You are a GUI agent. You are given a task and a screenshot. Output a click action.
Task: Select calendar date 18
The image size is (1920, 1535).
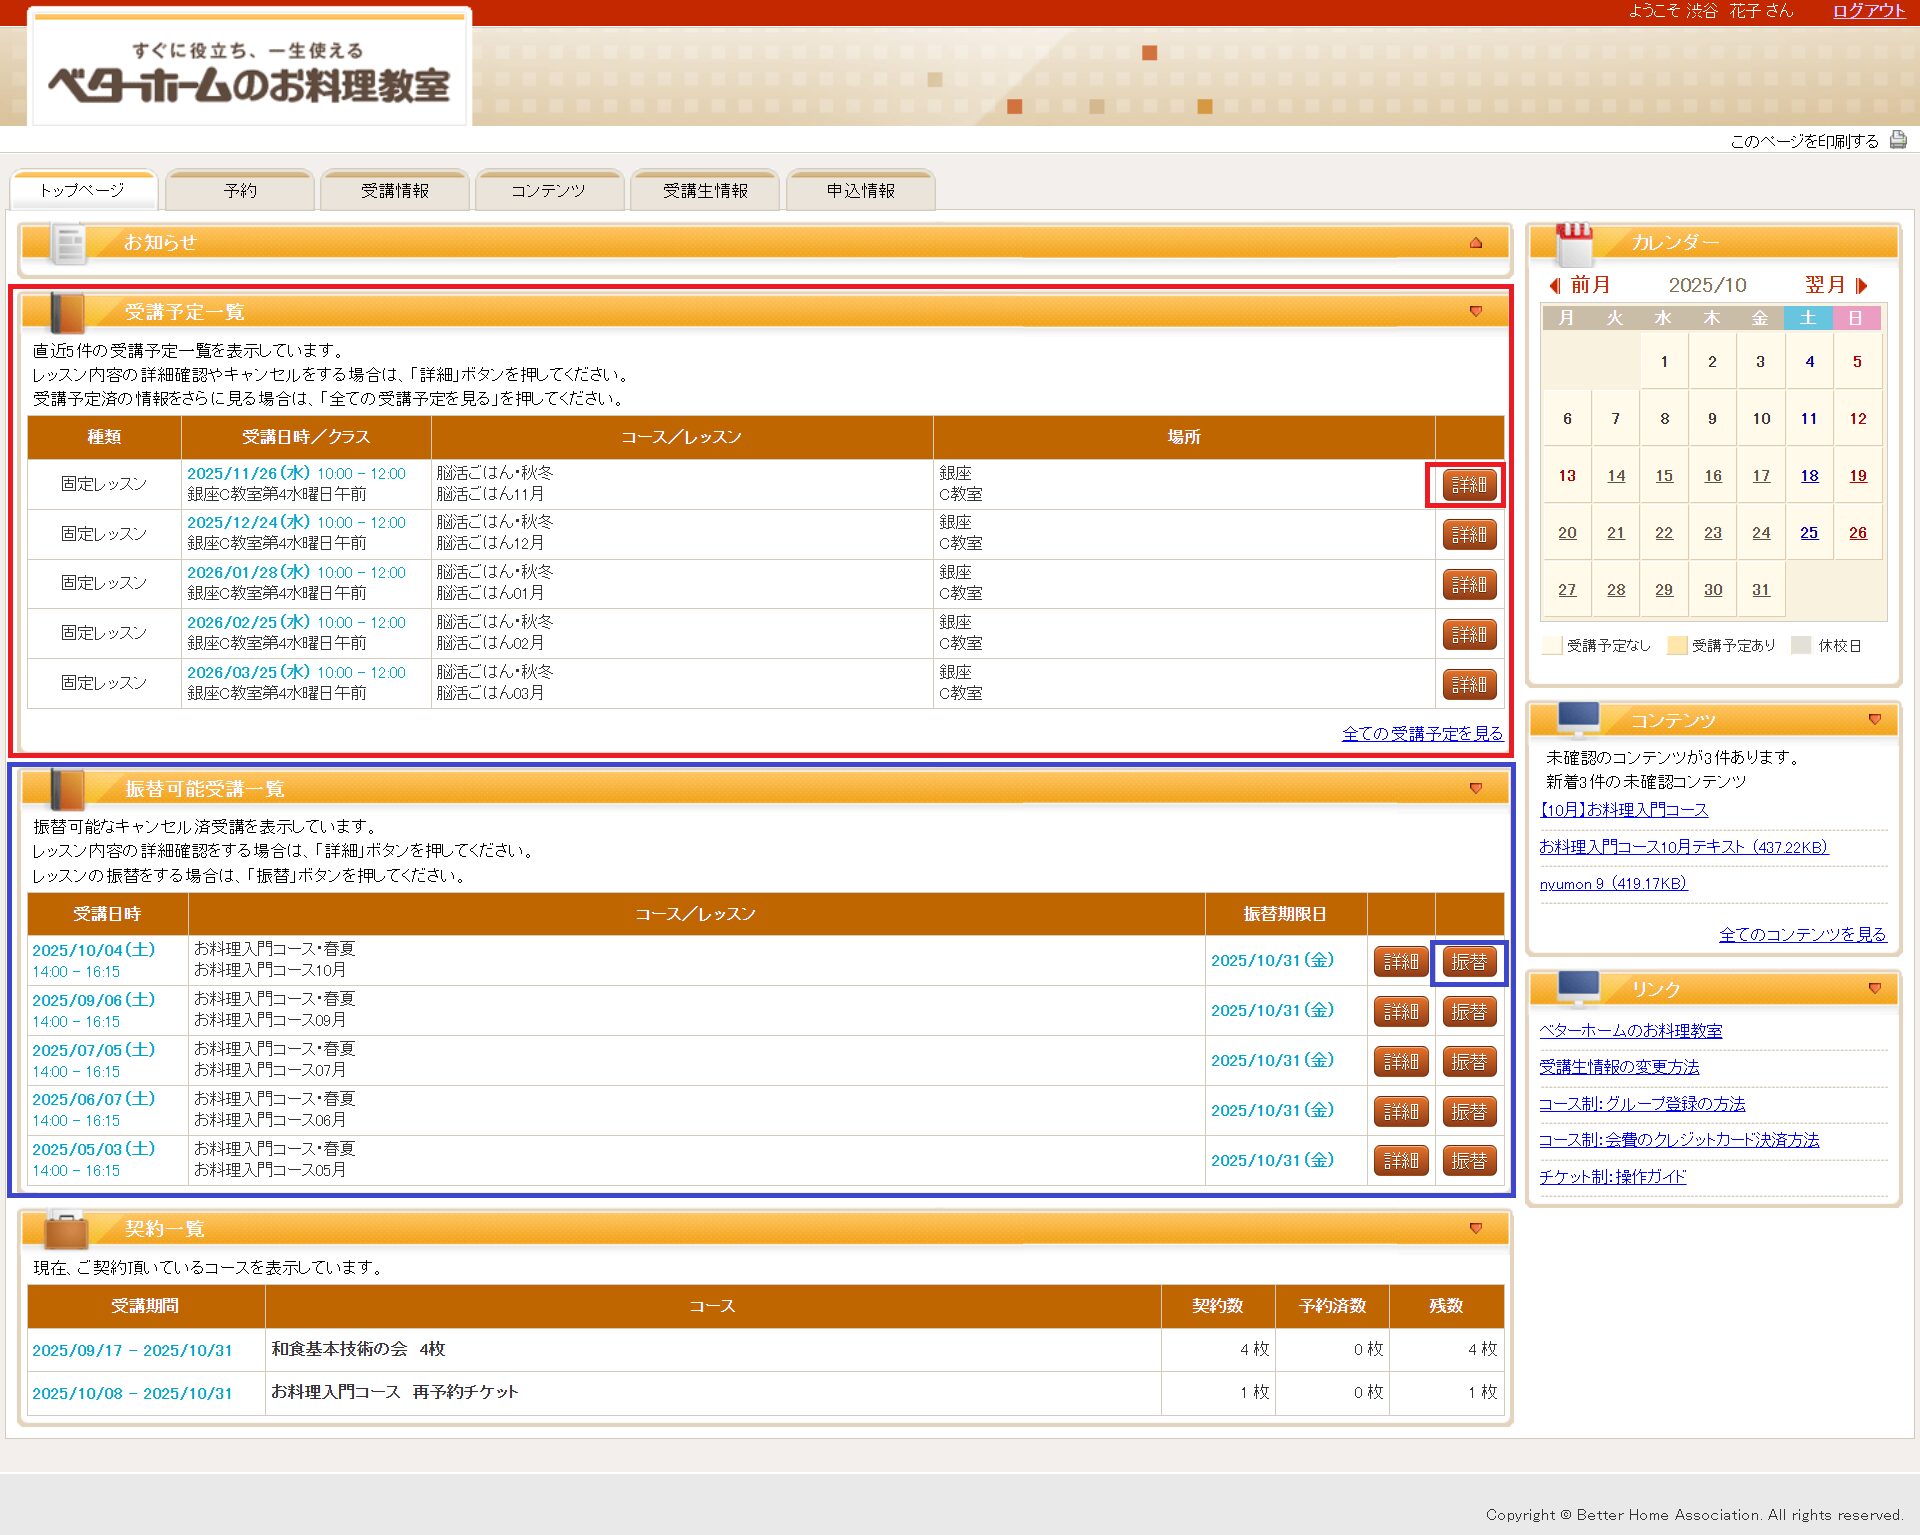pos(1809,476)
